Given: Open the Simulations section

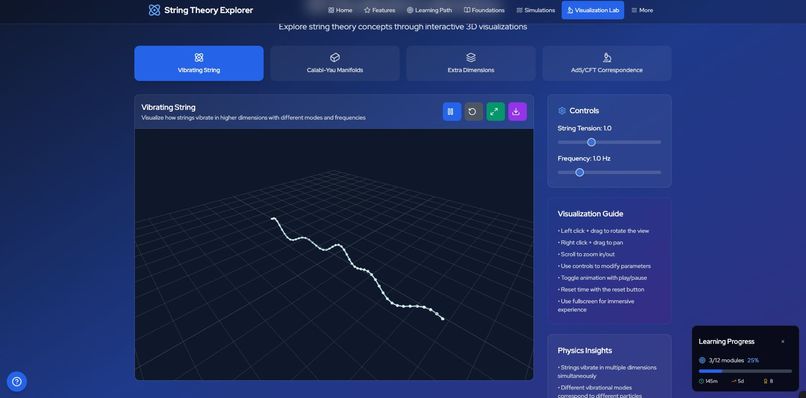Looking at the screenshot, I should [x=536, y=10].
